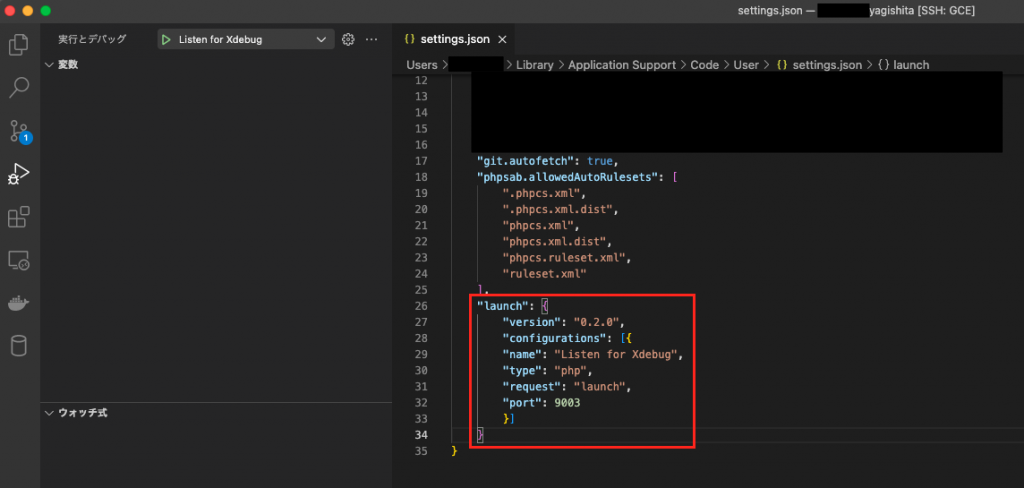This screenshot has height=488, width=1024.
Task: Collapse the ウォッチ式 watch section
Action: coord(50,412)
